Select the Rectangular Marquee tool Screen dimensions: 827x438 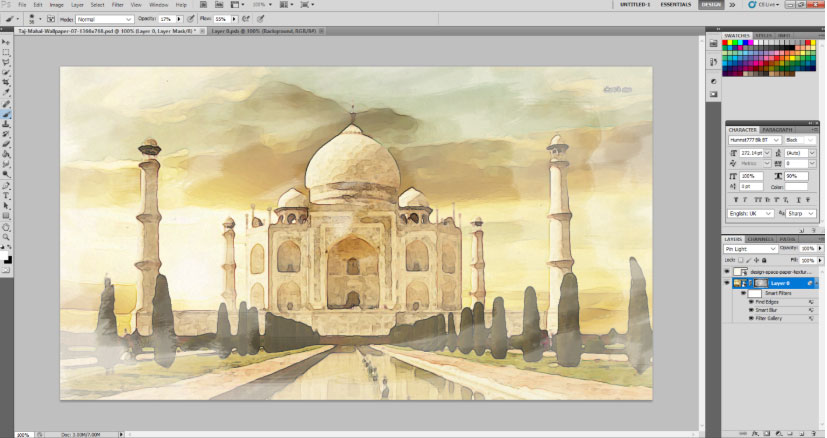tap(6, 52)
